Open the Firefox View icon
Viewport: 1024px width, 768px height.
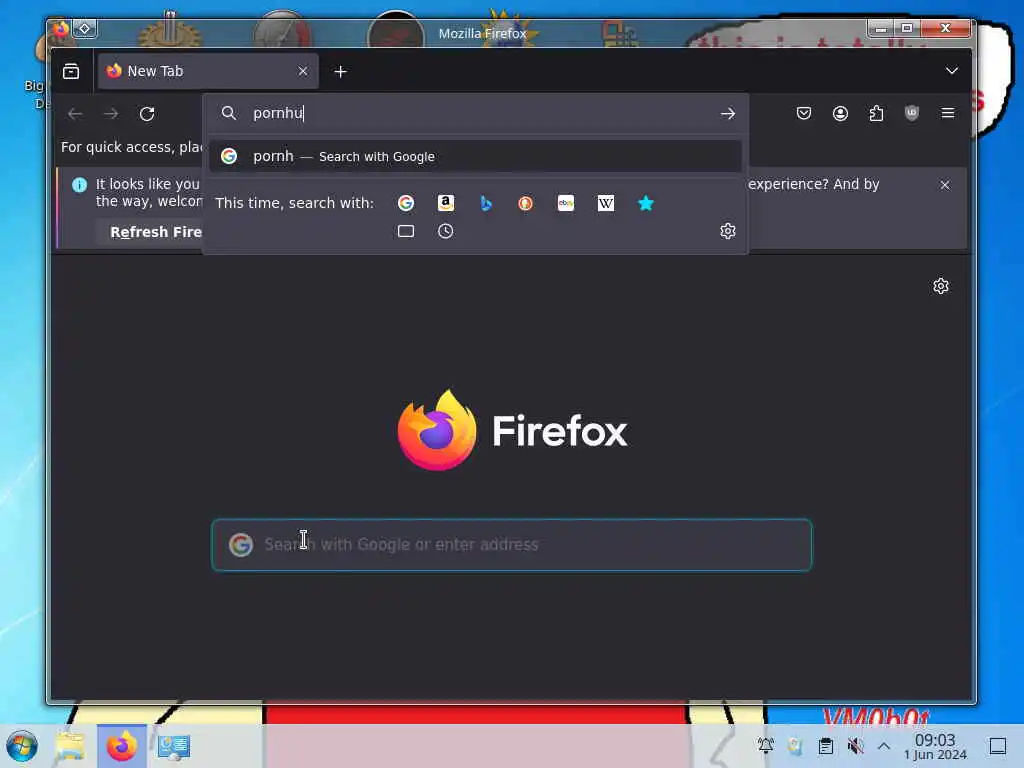(x=71, y=71)
